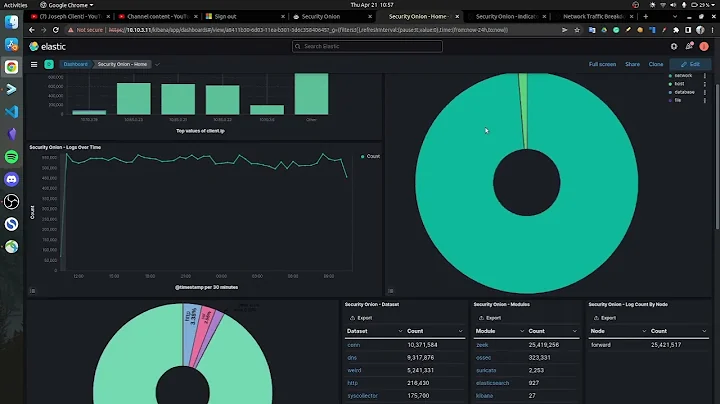The height and width of the screenshot is (404, 720).
Task: Toggle the file legend entry
Action: (x=675, y=101)
